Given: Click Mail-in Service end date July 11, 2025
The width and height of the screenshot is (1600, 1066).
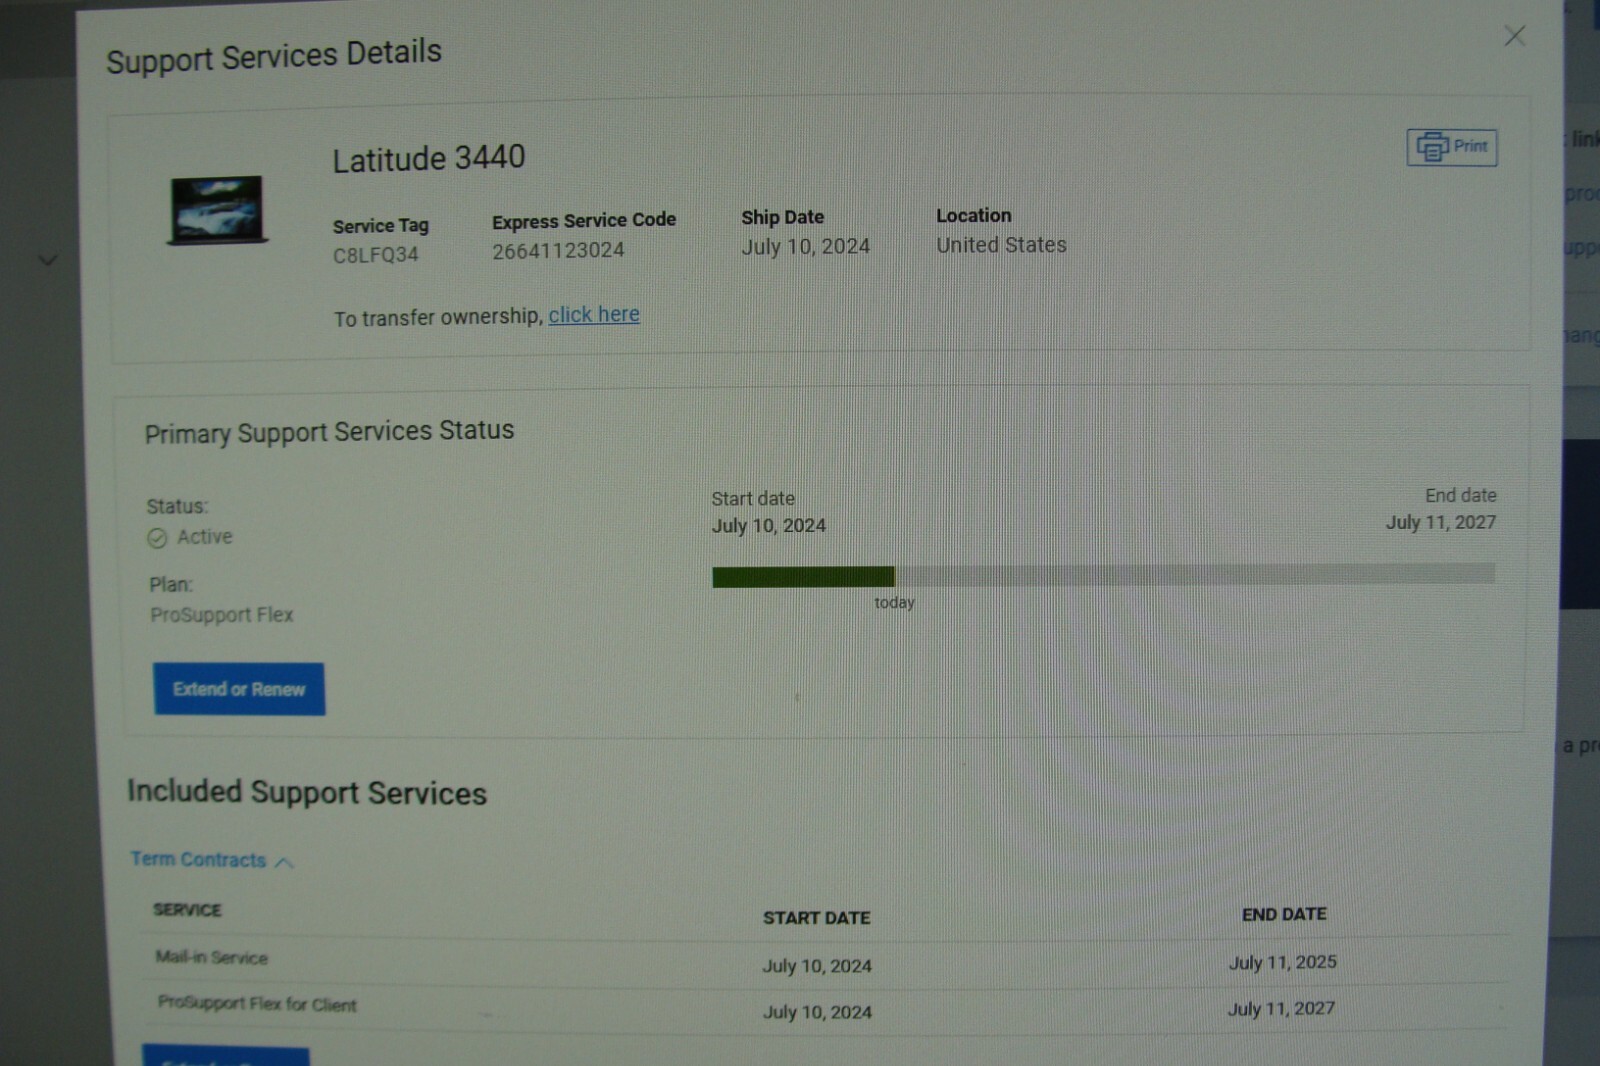Looking at the screenshot, I should [1283, 962].
